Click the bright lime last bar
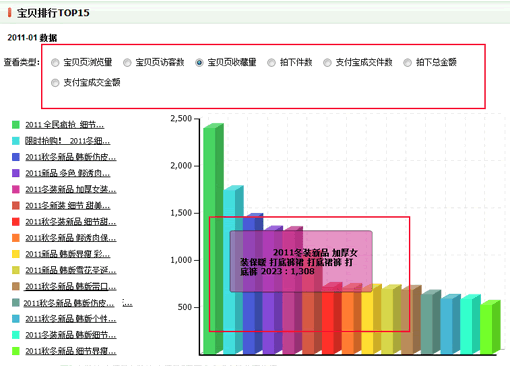 490,327
